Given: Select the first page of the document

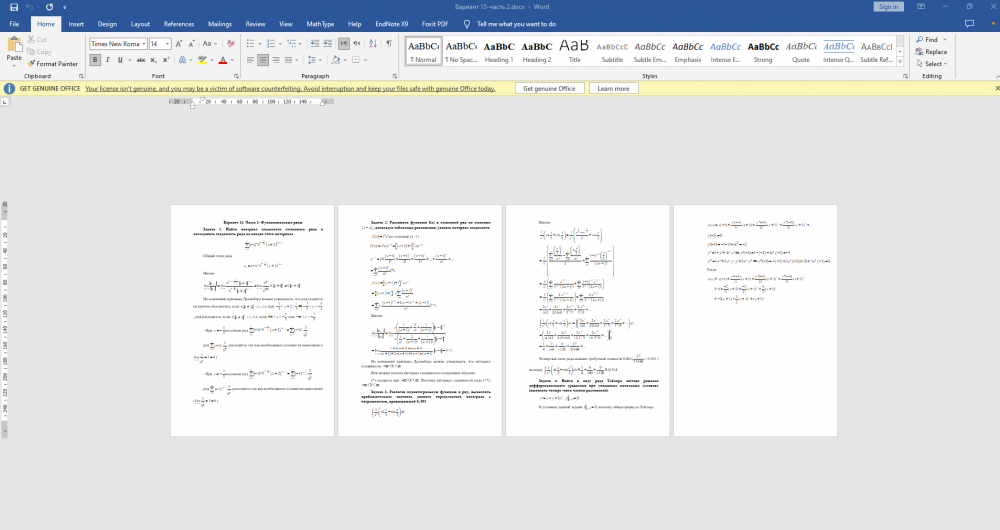Looking at the screenshot, I should point(253,320).
